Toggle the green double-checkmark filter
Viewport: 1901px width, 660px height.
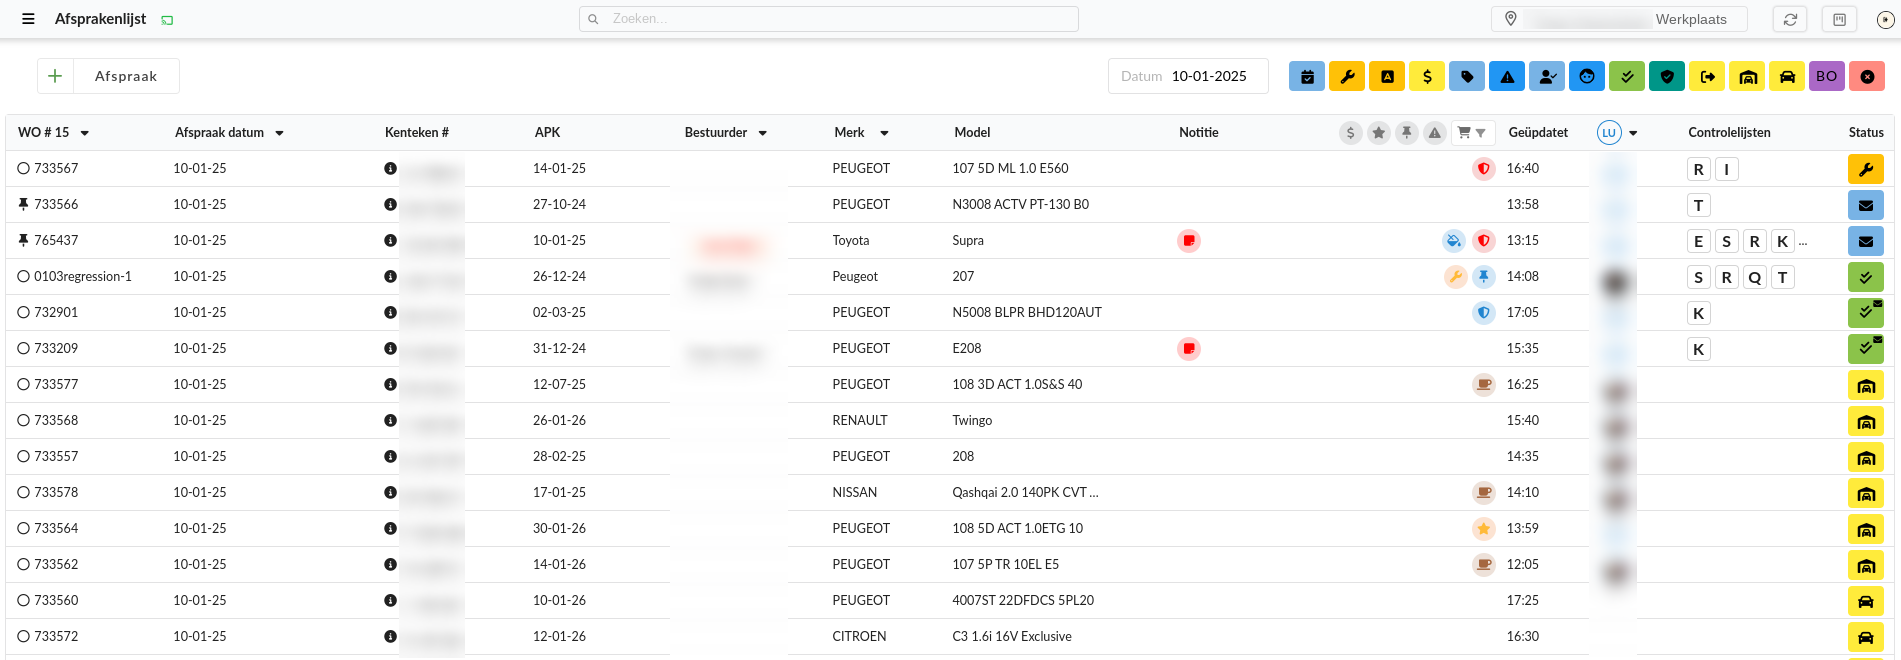1627,77
